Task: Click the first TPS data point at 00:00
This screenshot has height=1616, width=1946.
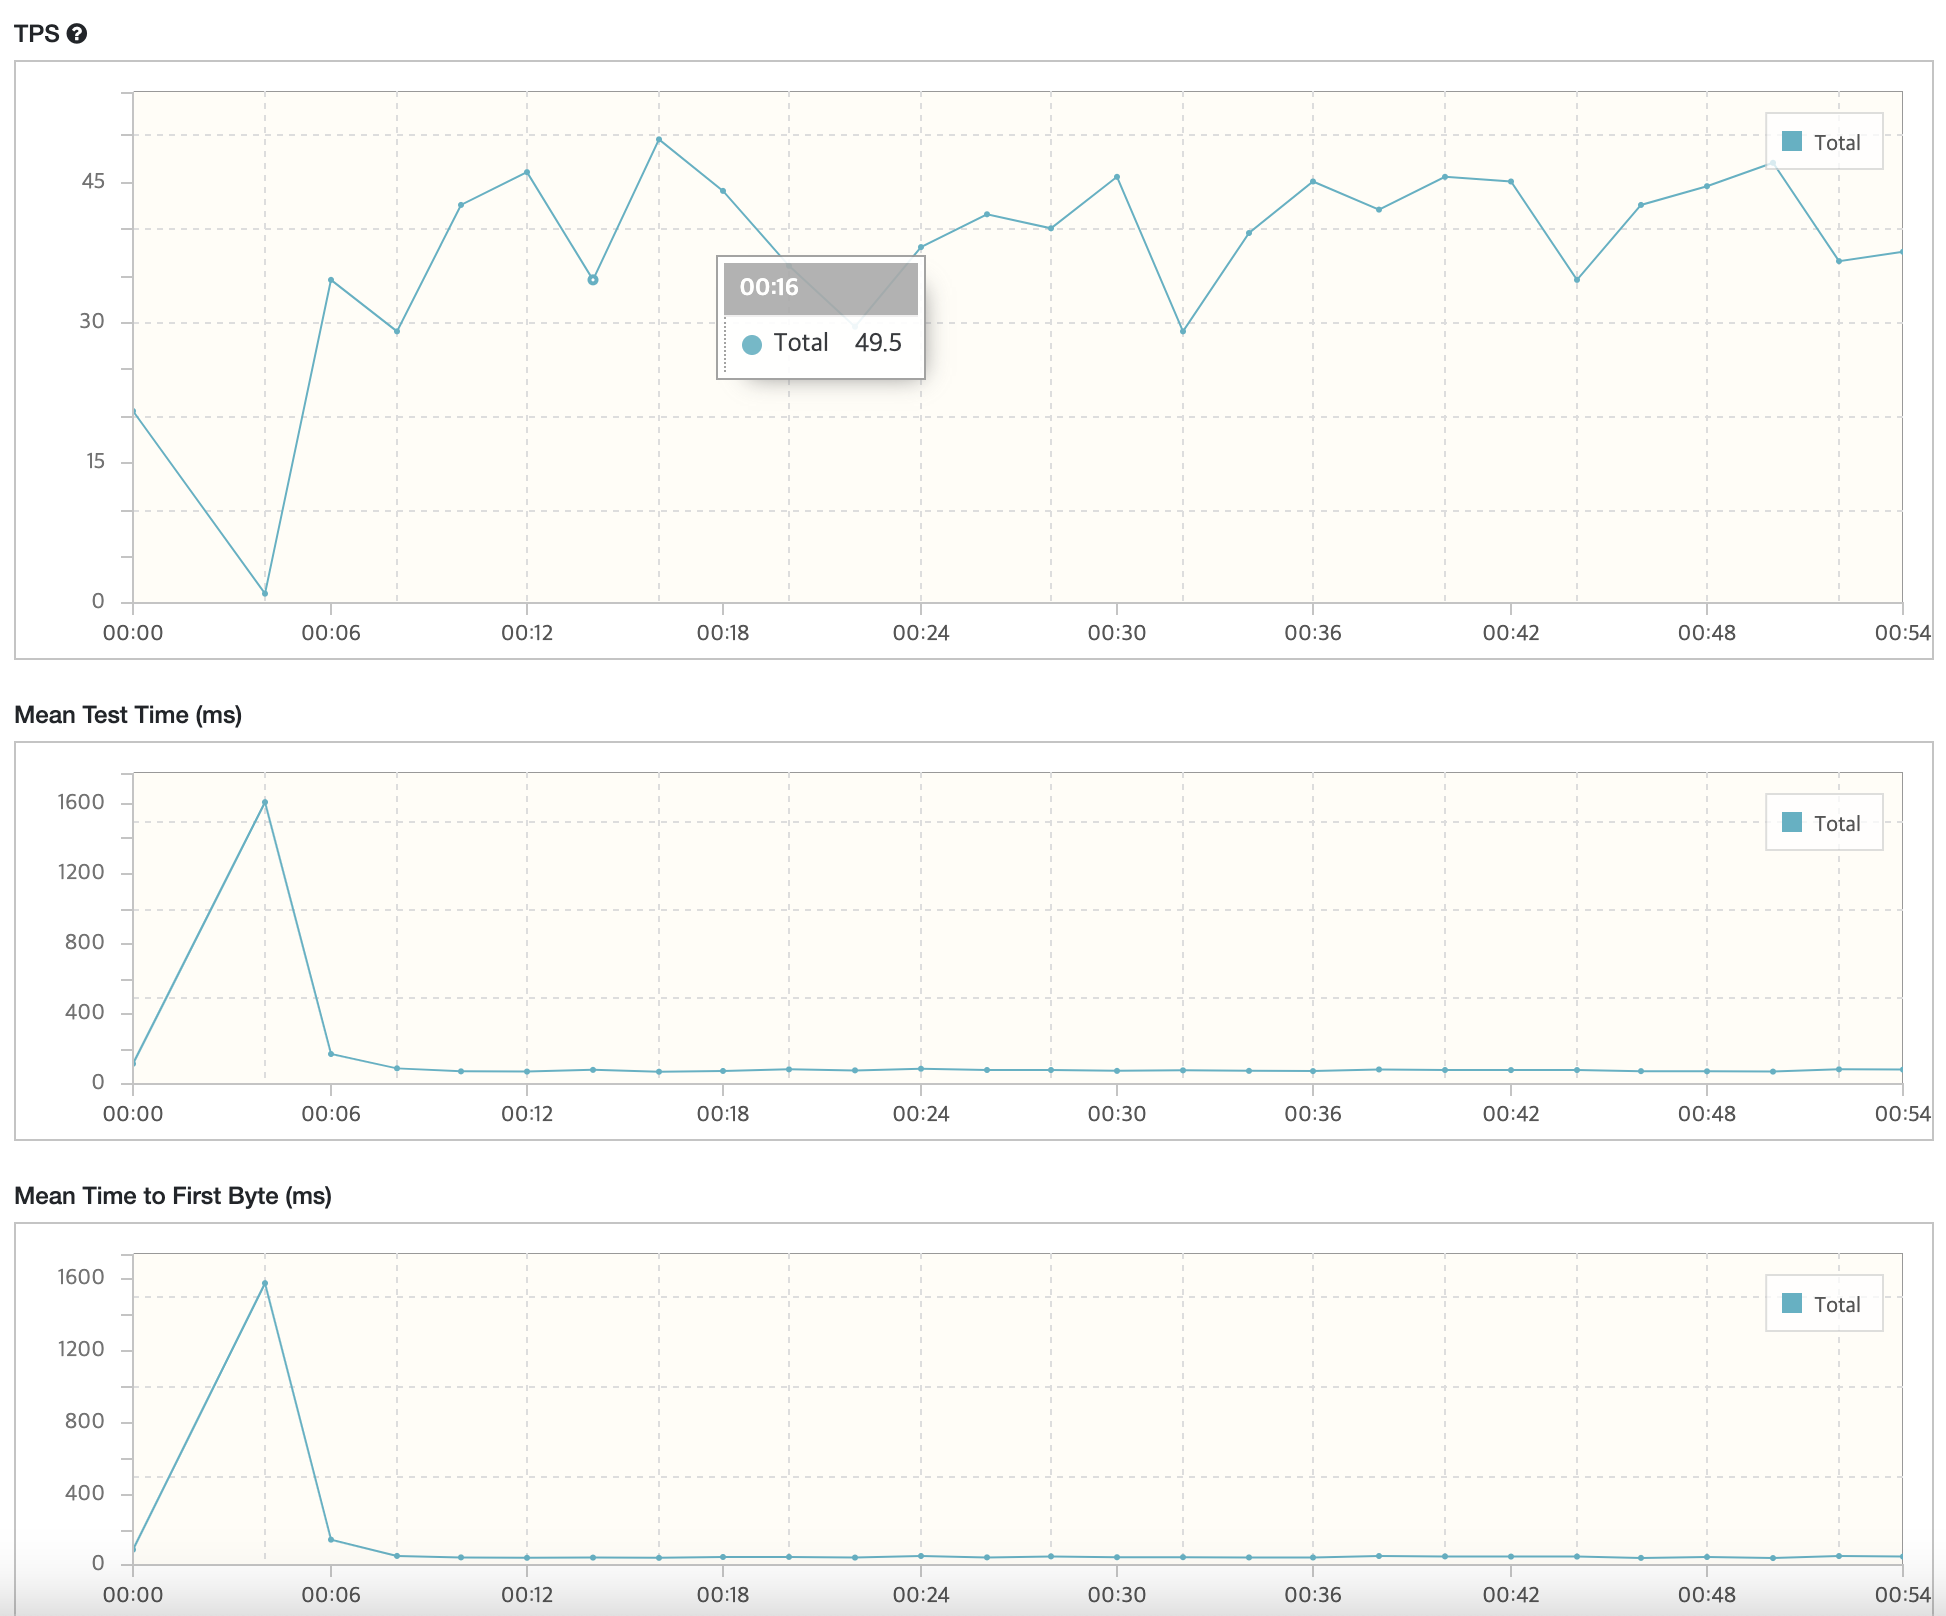Action: pos(134,411)
